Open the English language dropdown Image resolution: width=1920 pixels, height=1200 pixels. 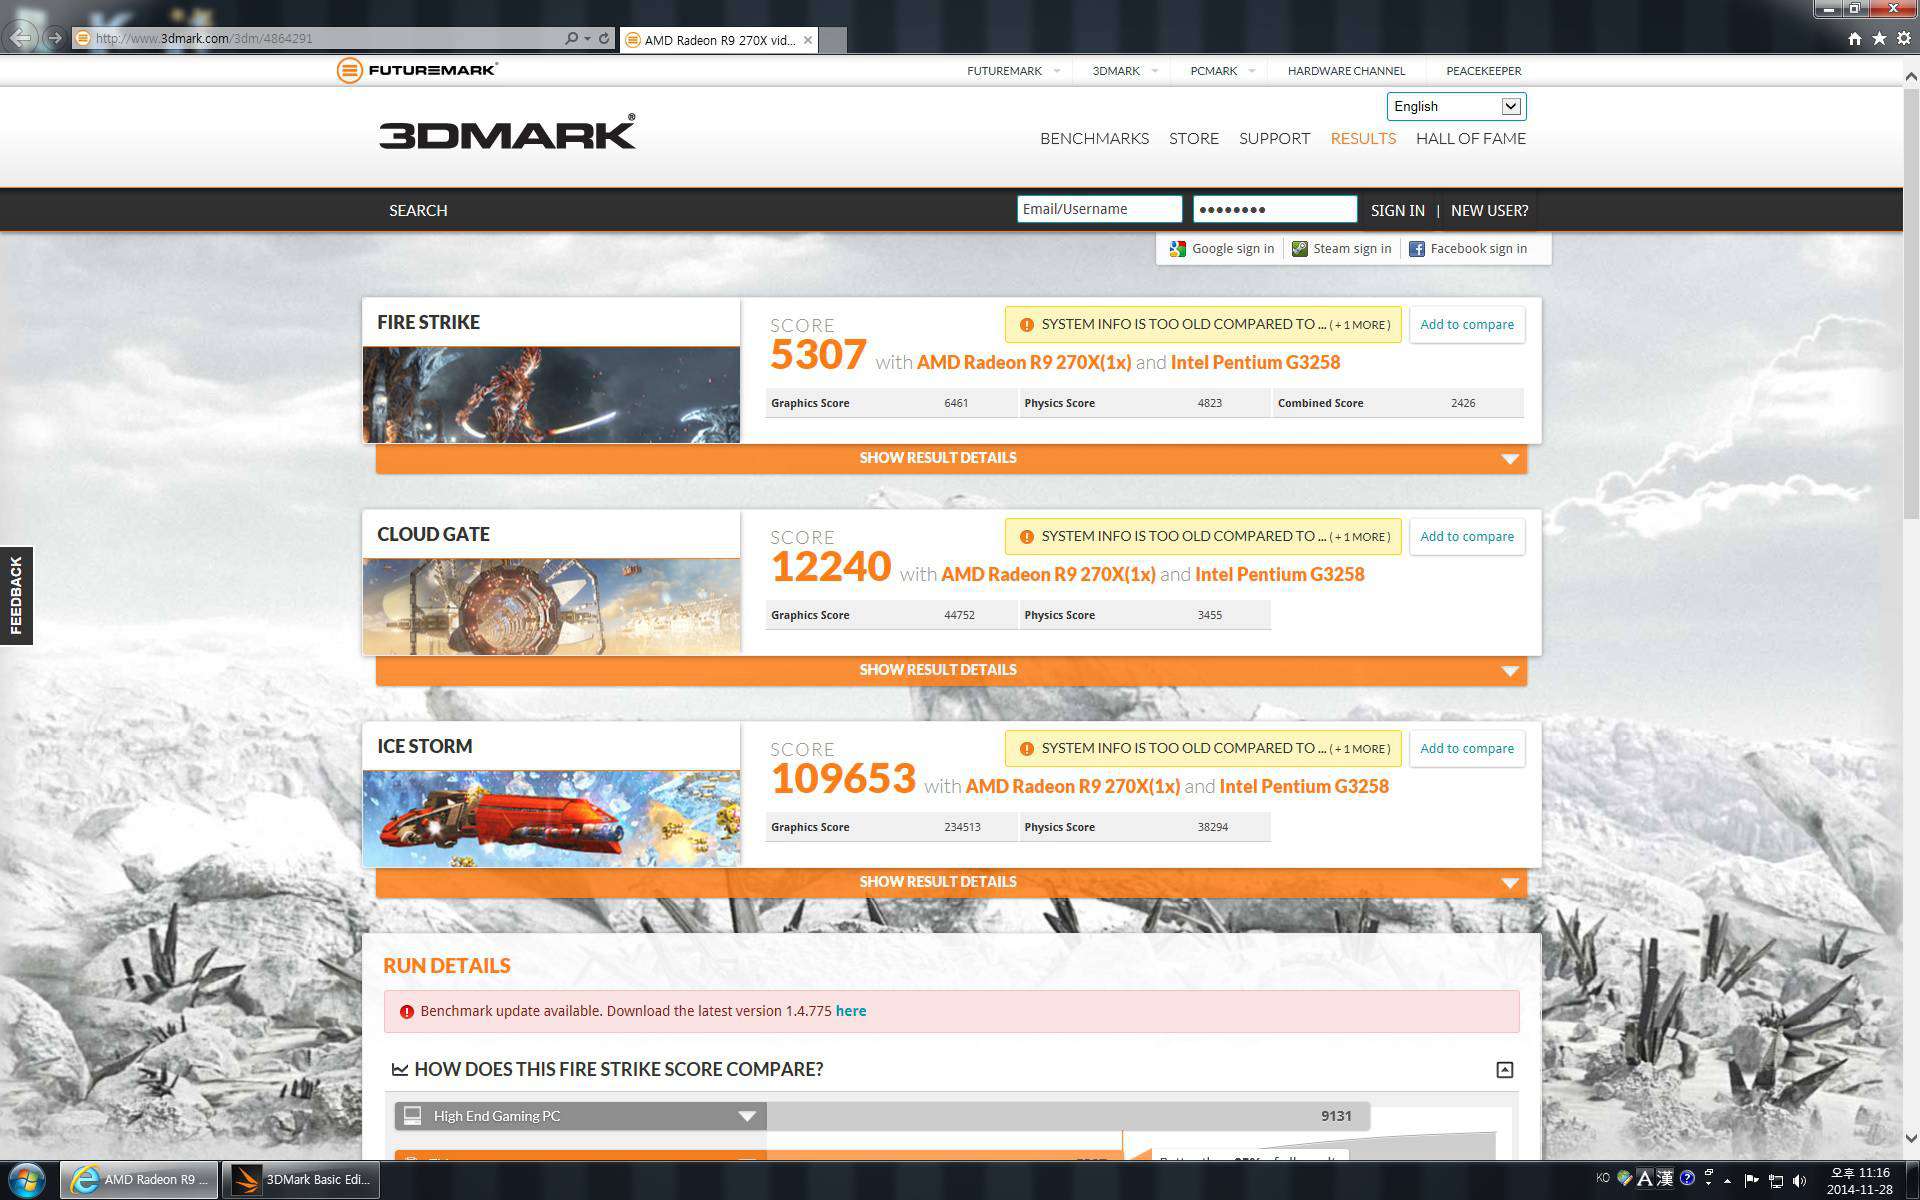1456,106
